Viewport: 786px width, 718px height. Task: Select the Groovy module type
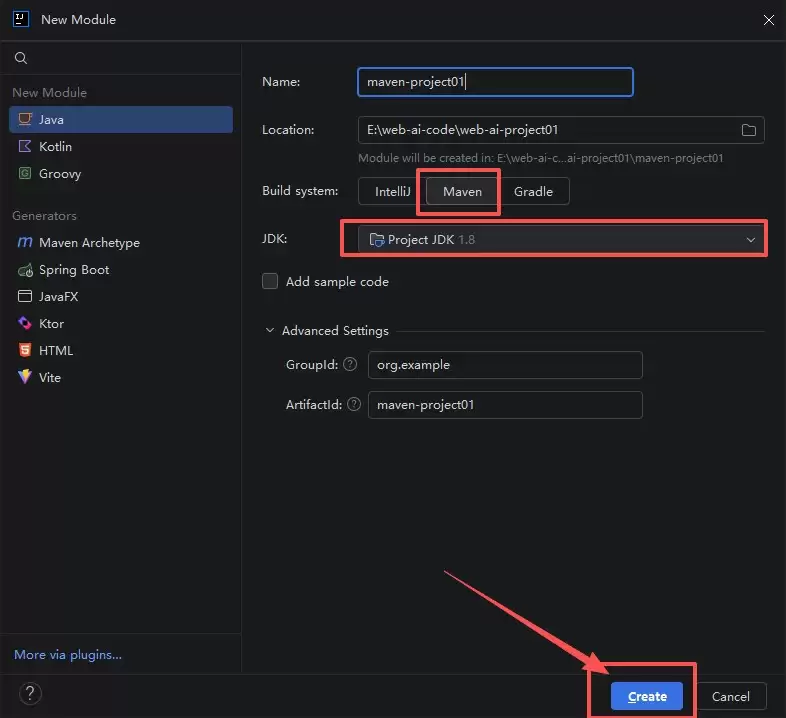point(121,173)
